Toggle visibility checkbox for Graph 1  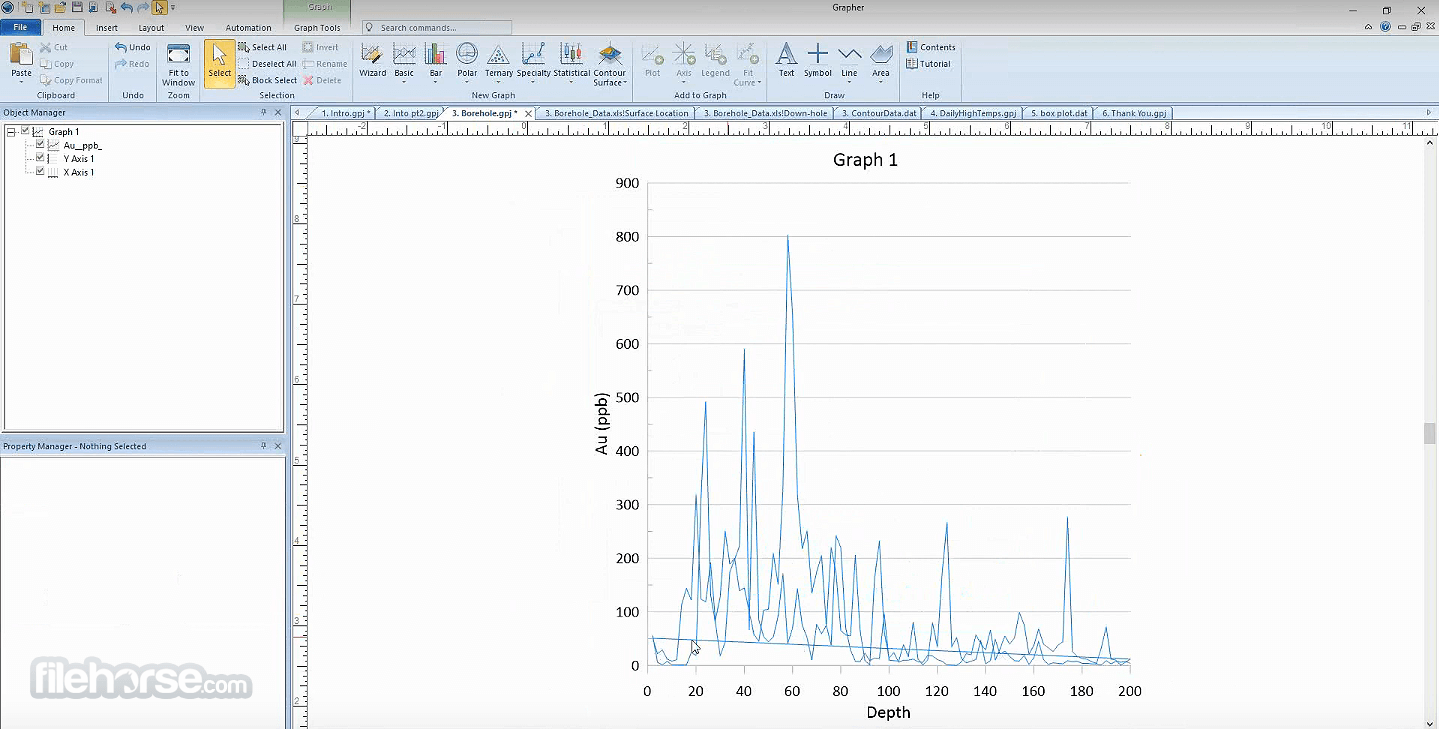tap(25, 131)
